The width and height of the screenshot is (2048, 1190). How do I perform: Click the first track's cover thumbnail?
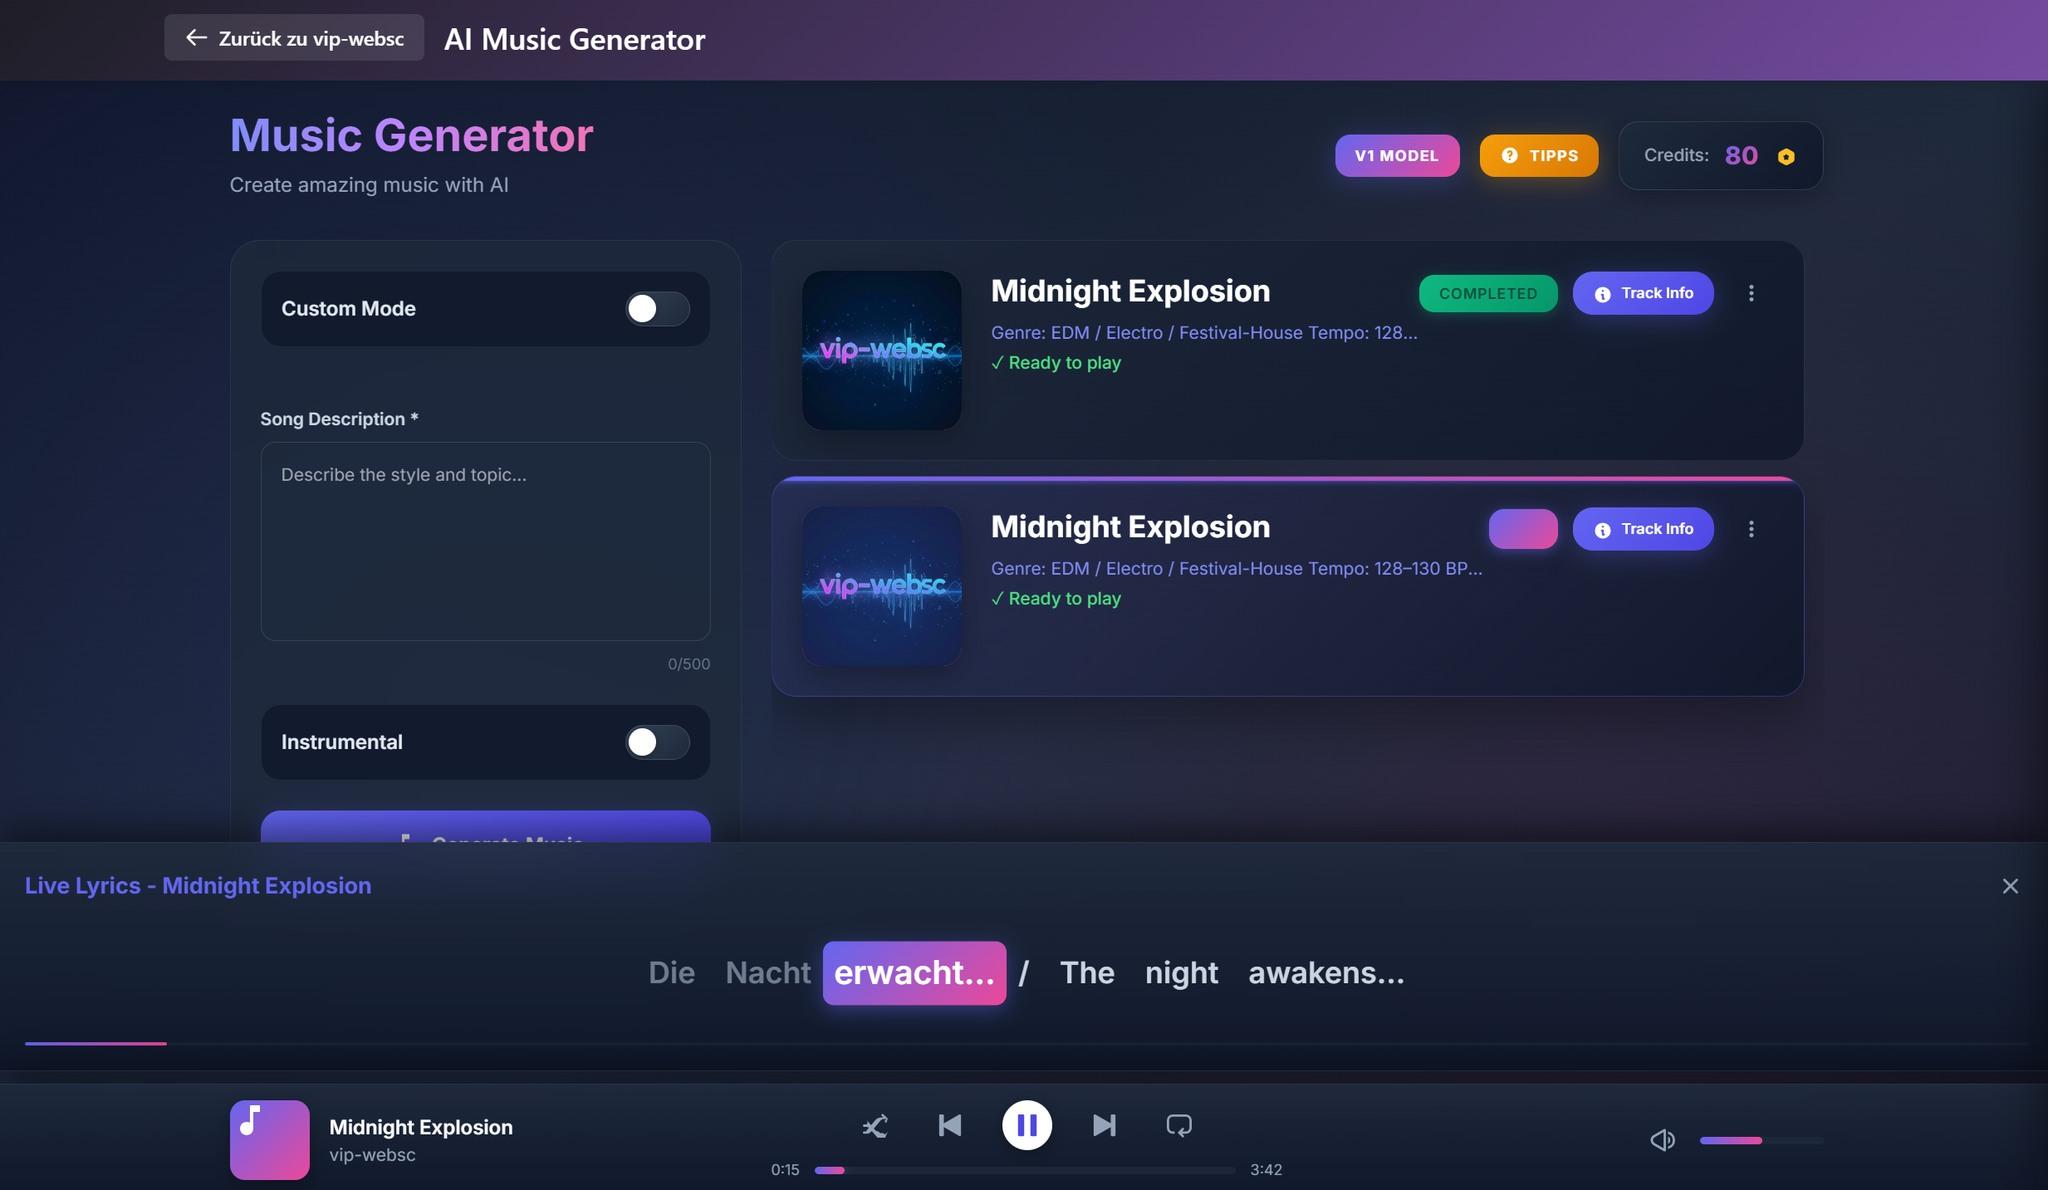881,350
